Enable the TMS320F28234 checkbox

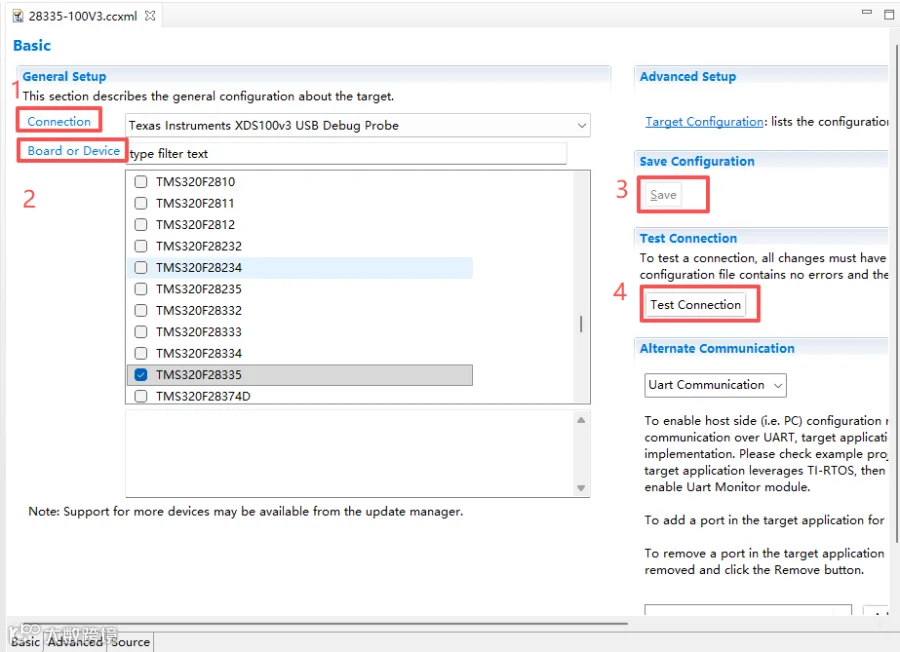141,267
